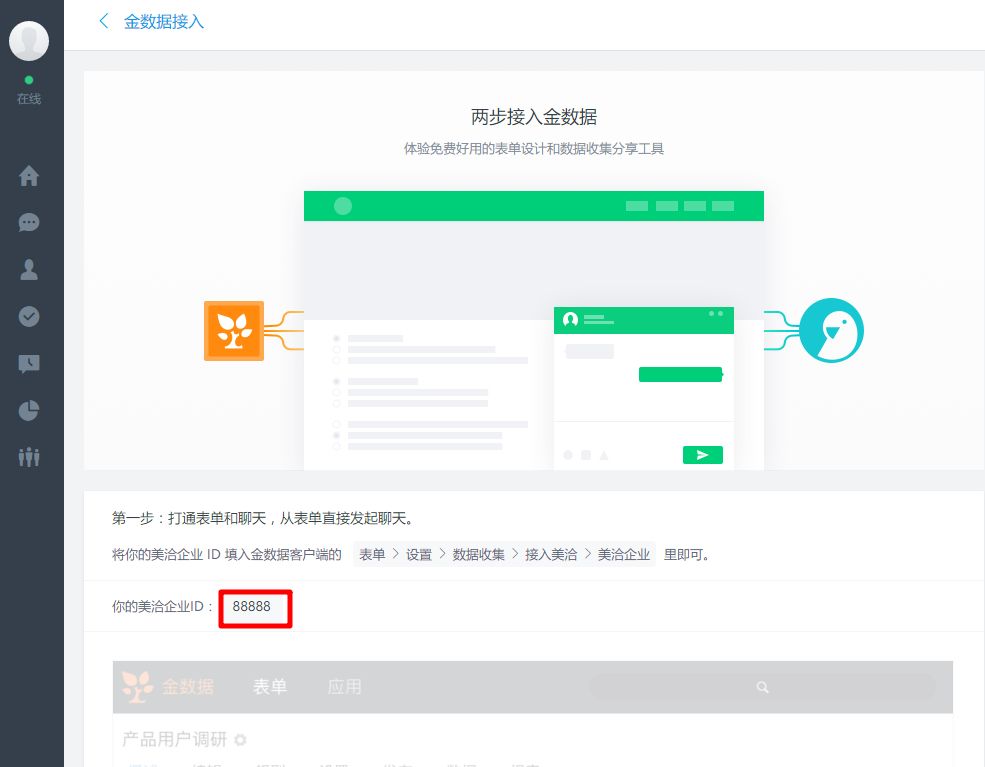Open the home icon in sidebar
The image size is (985, 767).
tap(29, 176)
